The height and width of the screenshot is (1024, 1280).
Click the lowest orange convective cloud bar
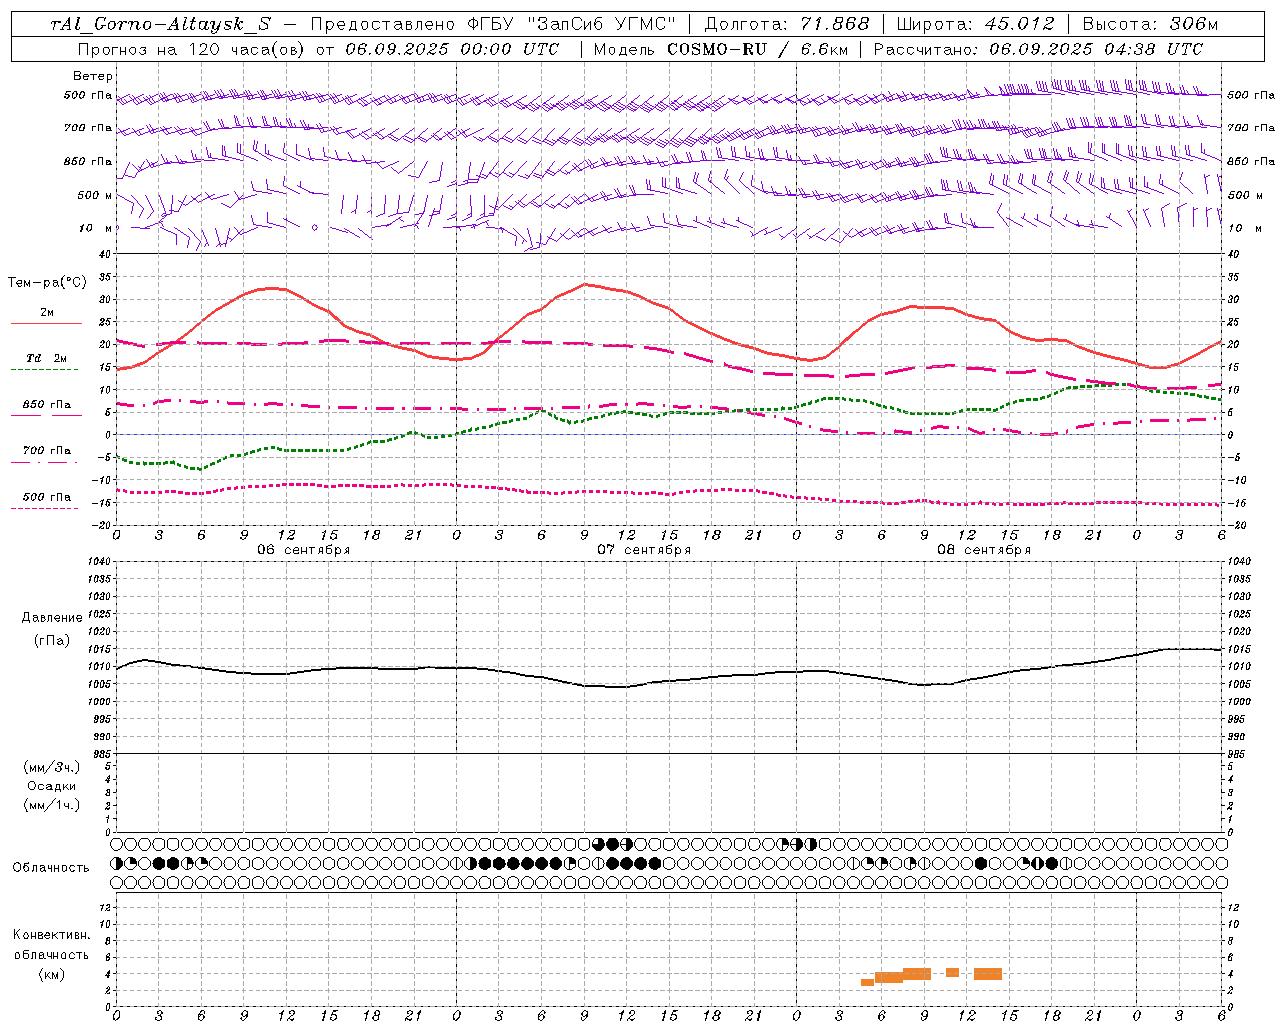click(867, 982)
